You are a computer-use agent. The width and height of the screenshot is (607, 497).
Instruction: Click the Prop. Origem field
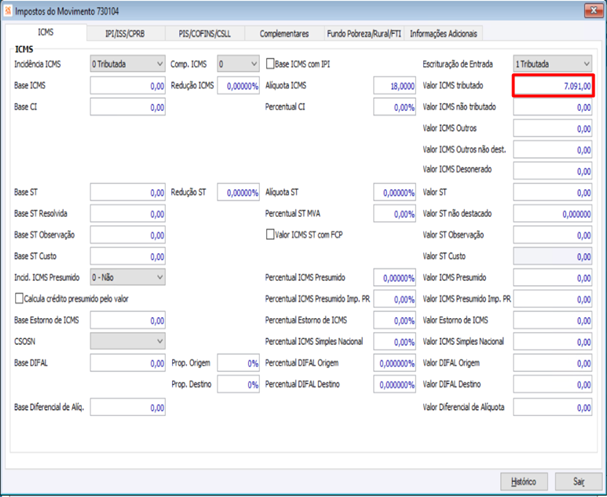238,363
